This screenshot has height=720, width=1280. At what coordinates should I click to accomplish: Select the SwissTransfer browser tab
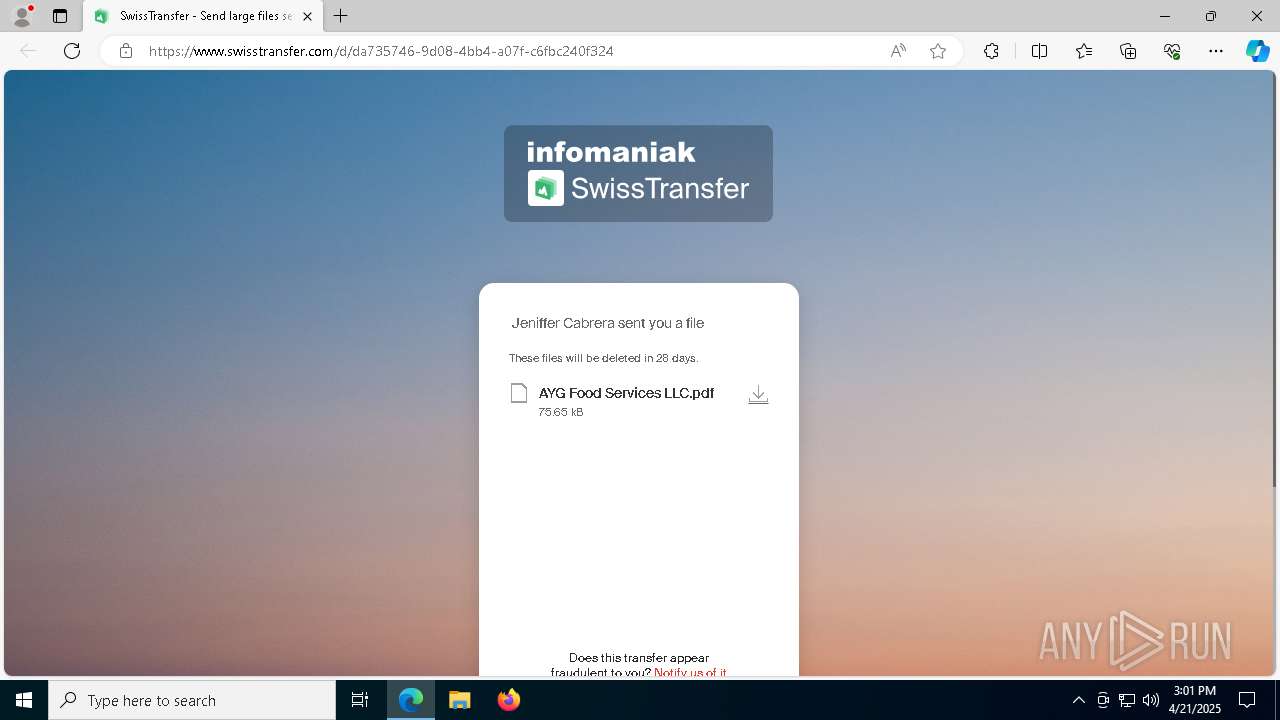[x=204, y=16]
